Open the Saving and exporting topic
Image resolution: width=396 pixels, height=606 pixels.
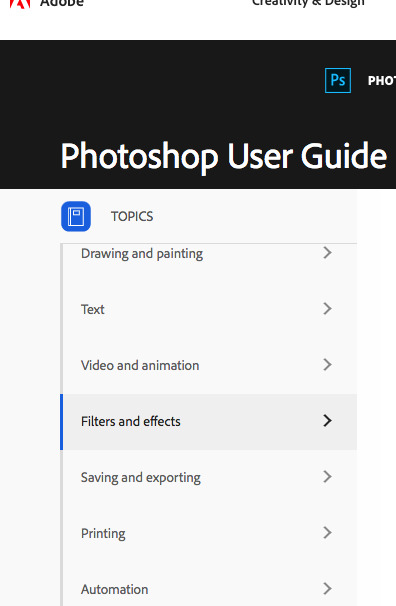click(x=141, y=478)
